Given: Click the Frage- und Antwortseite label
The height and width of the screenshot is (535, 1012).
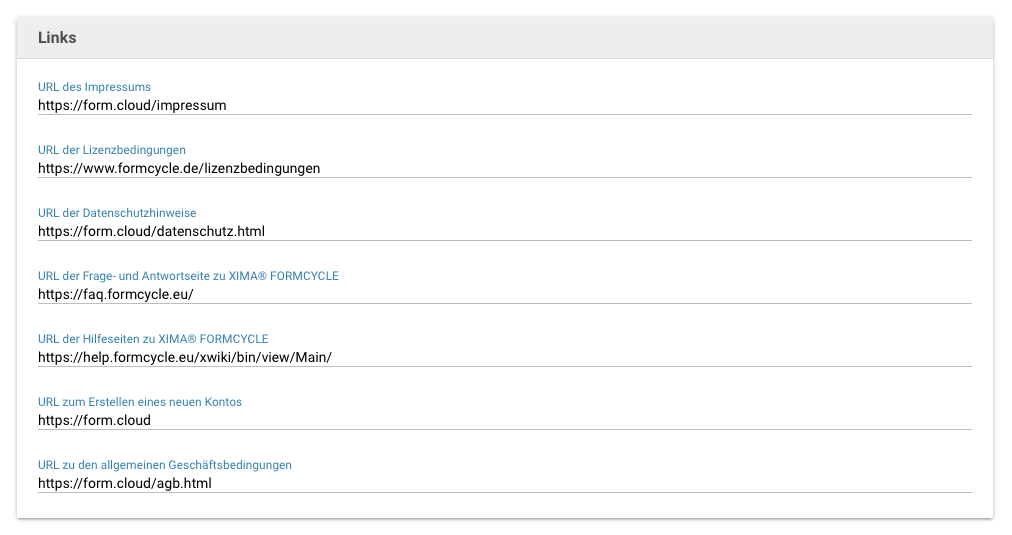Looking at the screenshot, I should [188, 276].
